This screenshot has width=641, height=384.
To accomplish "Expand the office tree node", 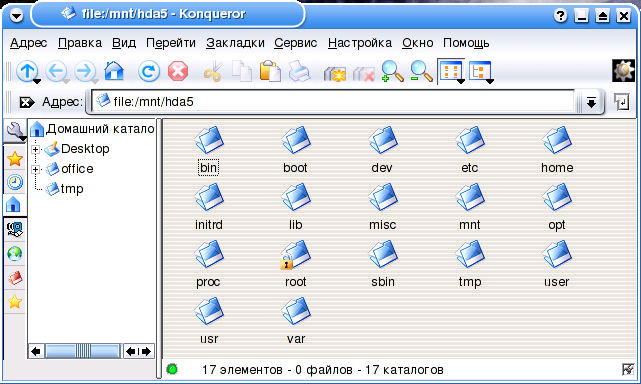I will point(36,169).
